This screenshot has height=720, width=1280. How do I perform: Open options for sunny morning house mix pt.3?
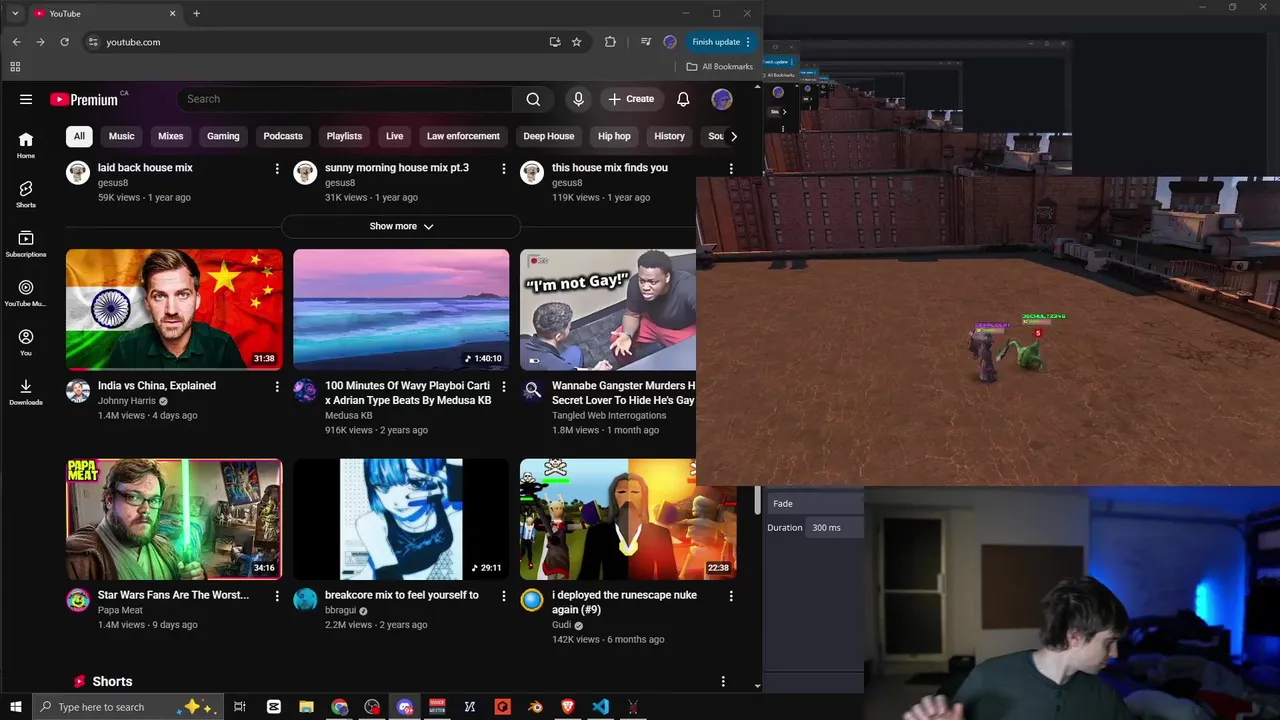point(504,169)
